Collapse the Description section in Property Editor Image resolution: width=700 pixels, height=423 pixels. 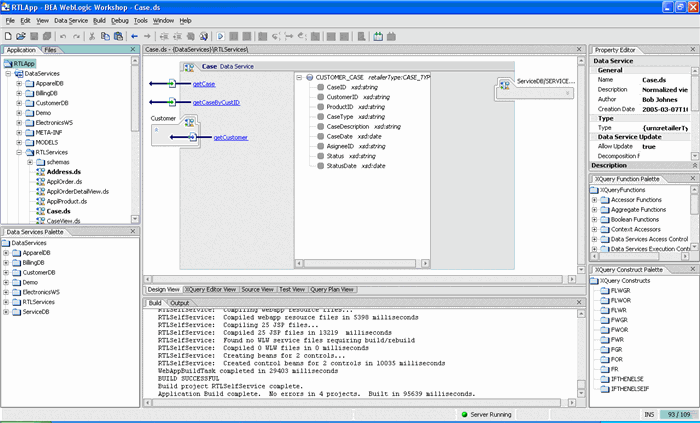(695, 166)
